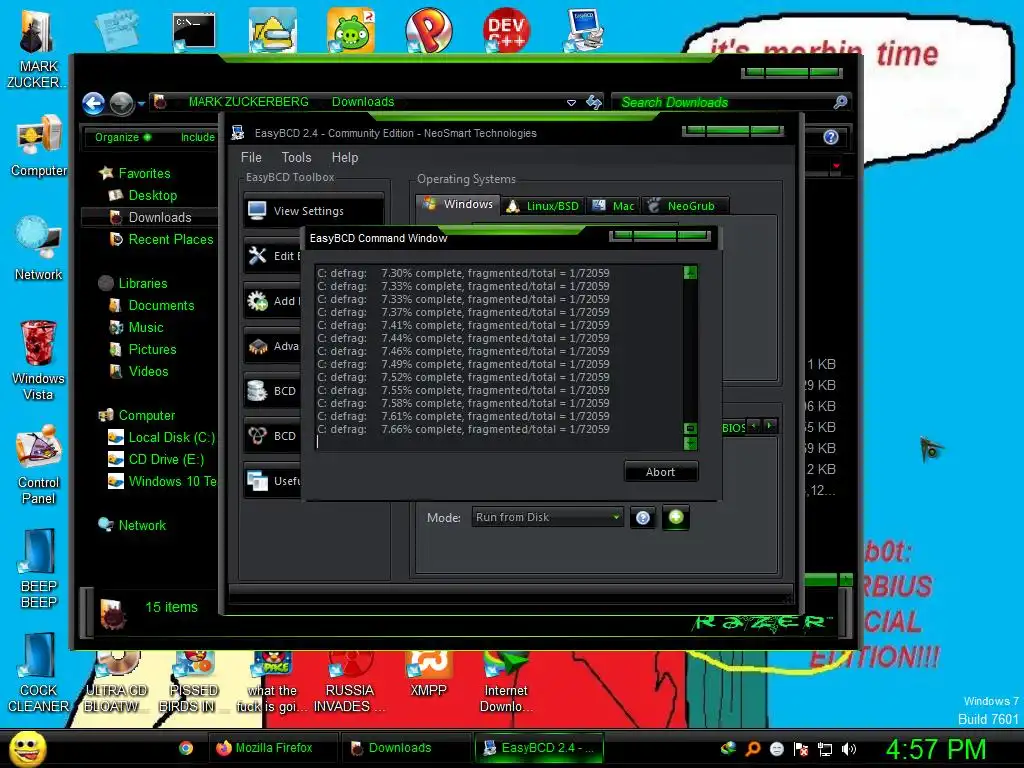Open the Control Panel desktop icon

click(39, 464)
